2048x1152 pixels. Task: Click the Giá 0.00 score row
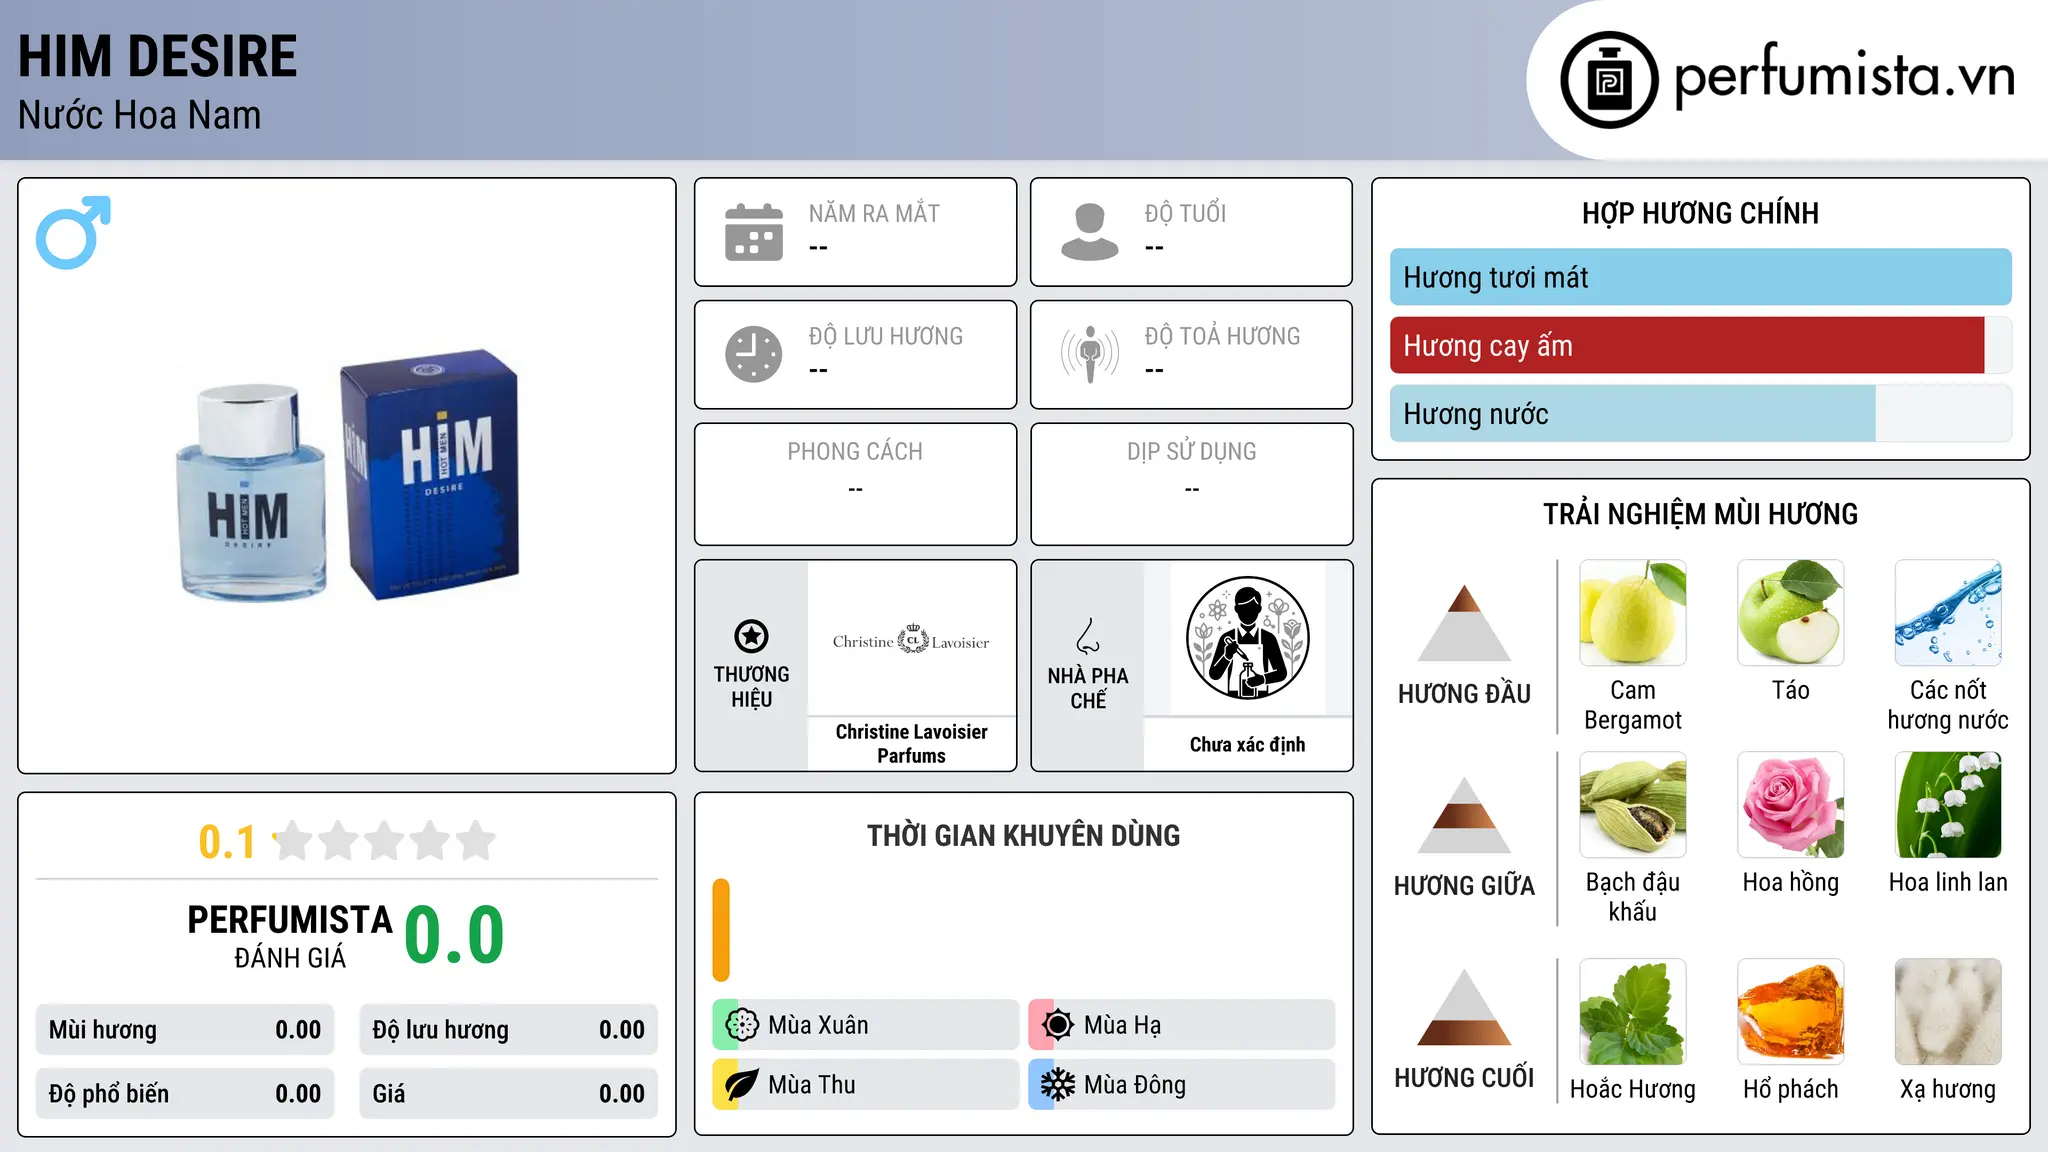[x=508, y=1094]
